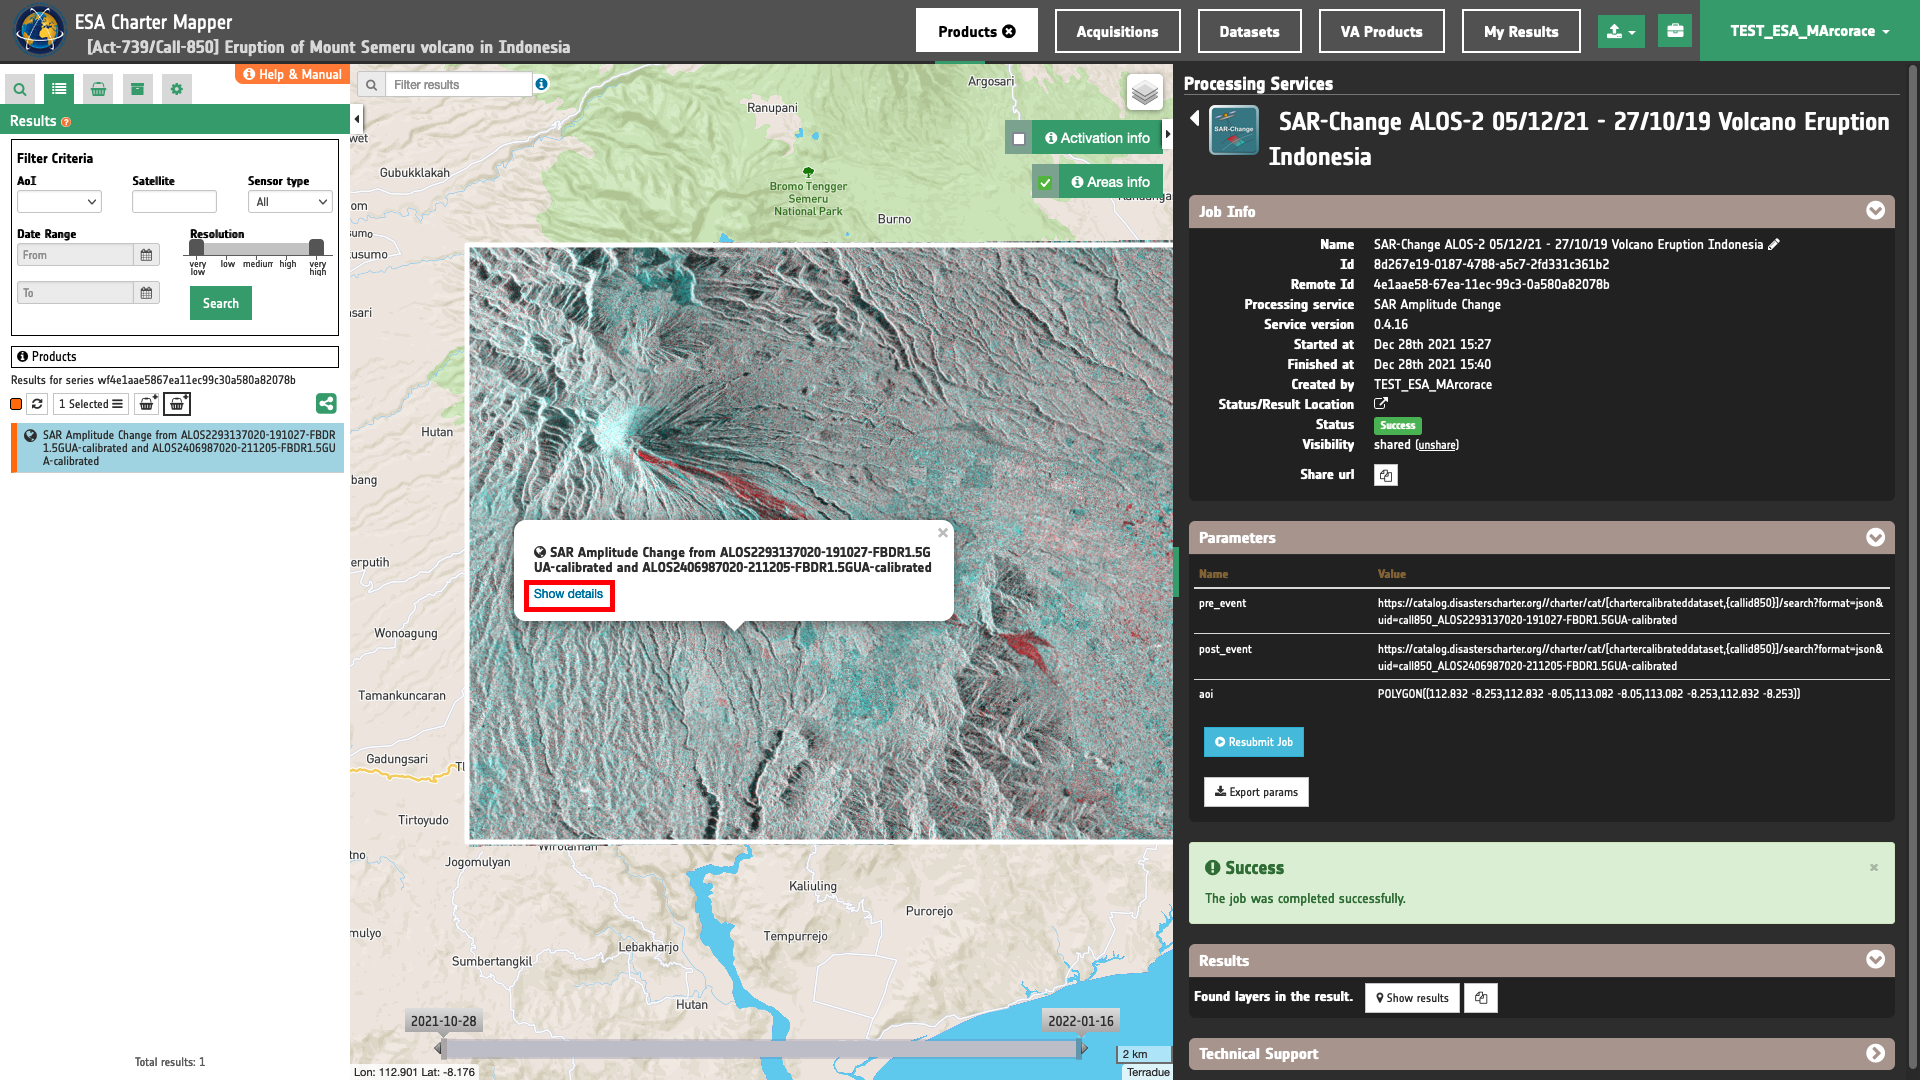Click the filter results info icon
Screen dimensions: 1920x1080
pyautogui.click(x=541, y=84)
